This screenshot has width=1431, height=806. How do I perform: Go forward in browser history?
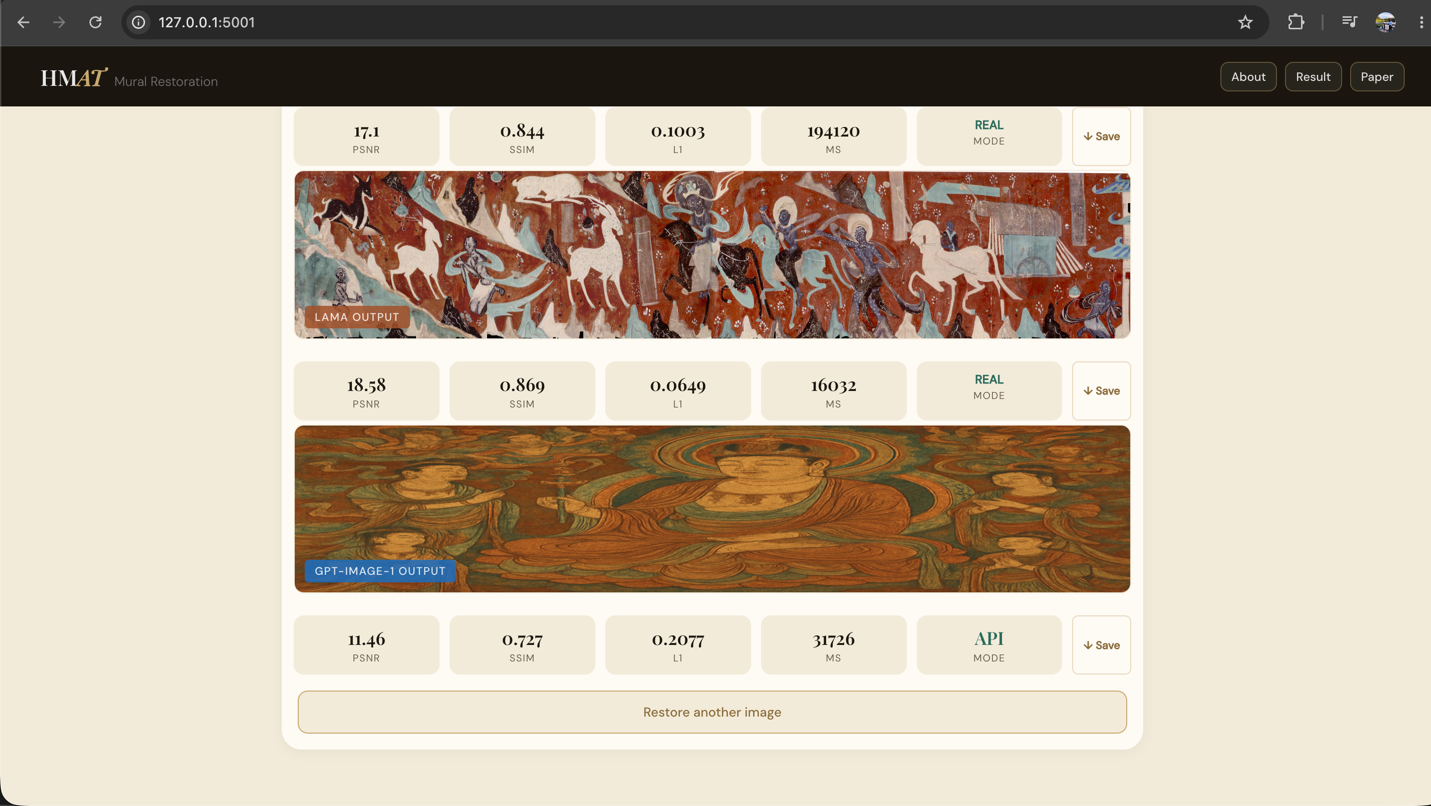tap(59, 22)
